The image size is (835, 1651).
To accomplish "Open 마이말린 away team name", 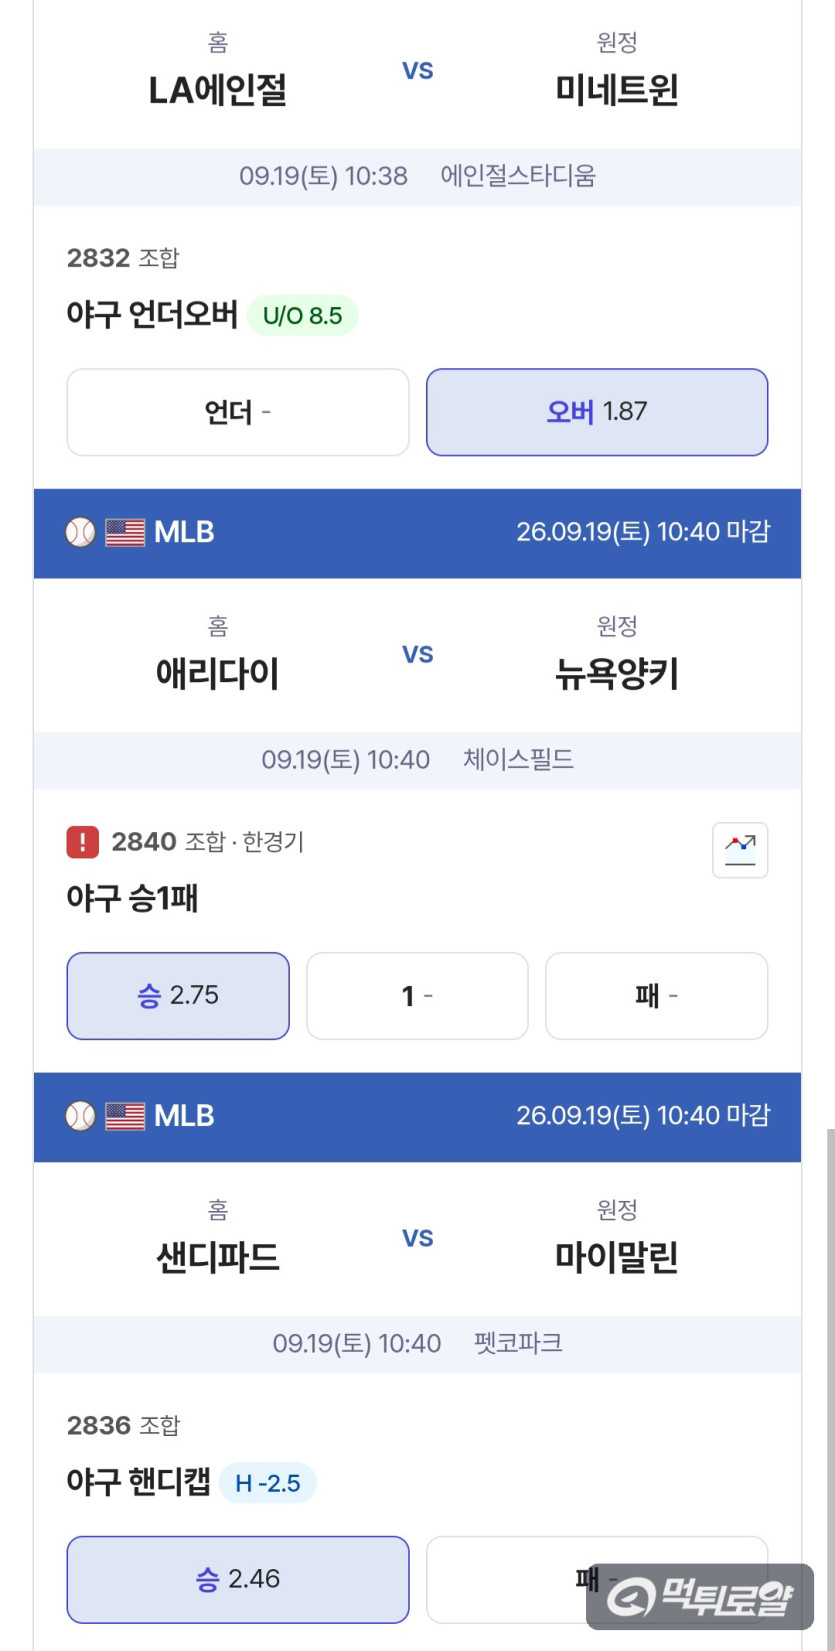I will tap(617, 1258).
